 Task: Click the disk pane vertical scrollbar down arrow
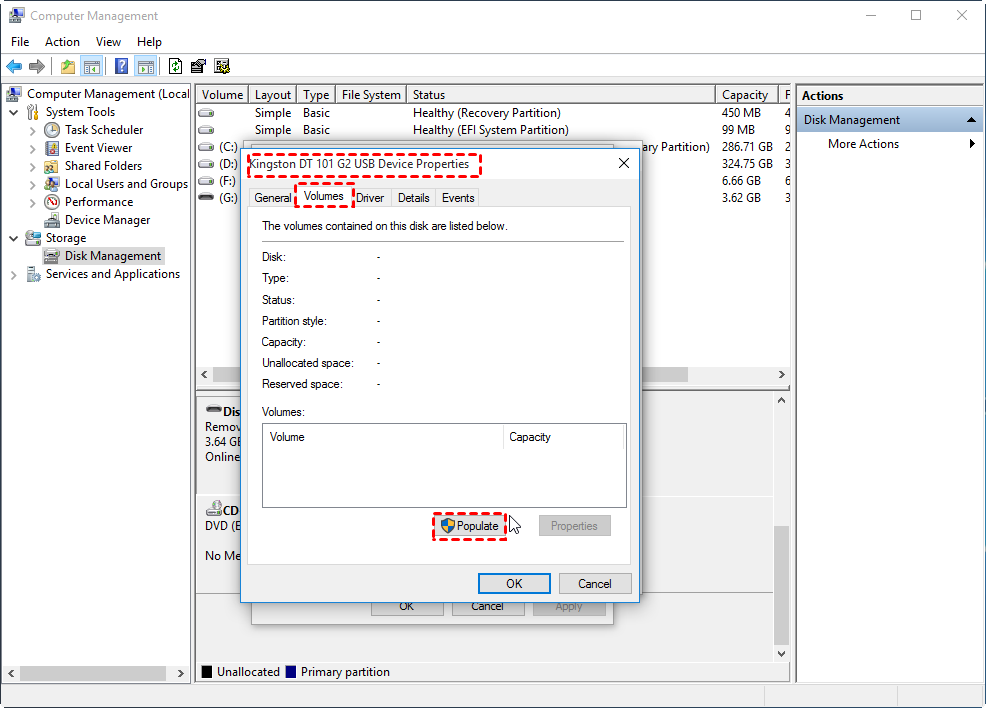782,654
